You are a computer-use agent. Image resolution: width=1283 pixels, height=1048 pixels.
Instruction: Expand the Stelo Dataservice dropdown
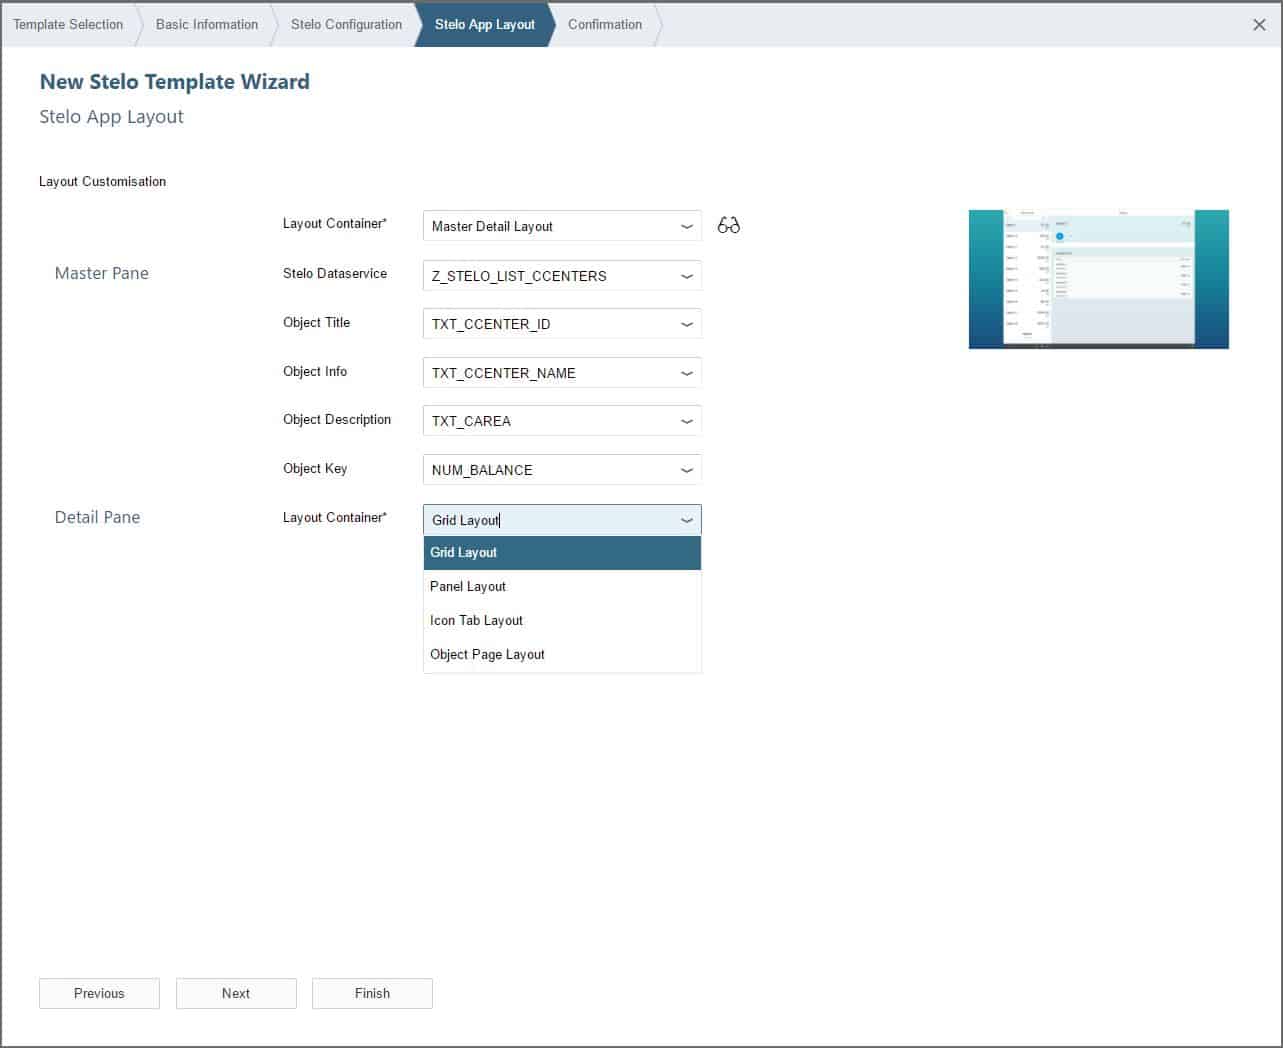[x=686, y=276]
